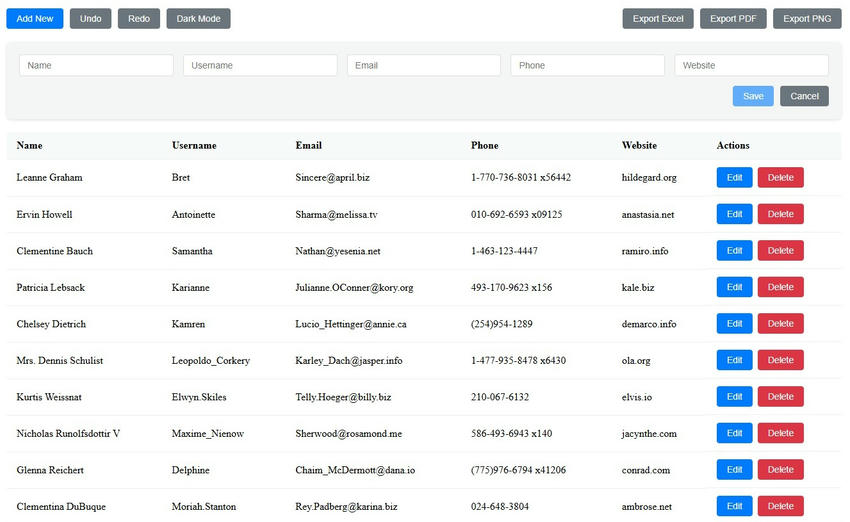850x522 pixels.
Task: Cancel the entry form
Action: tap(804, 96)
